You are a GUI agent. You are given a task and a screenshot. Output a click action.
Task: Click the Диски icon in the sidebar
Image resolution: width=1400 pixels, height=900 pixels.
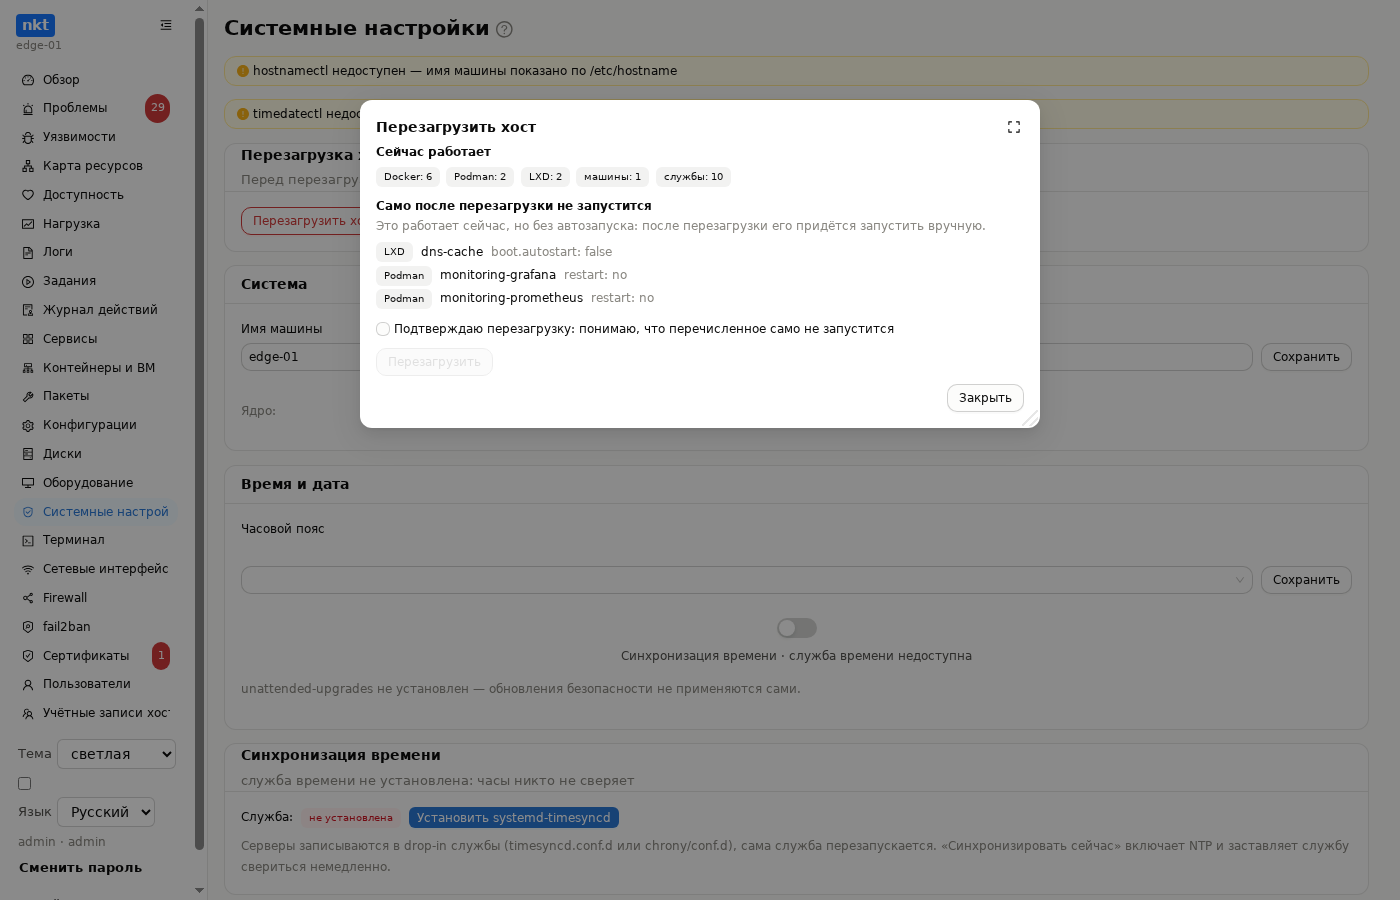tap(28, 454)
